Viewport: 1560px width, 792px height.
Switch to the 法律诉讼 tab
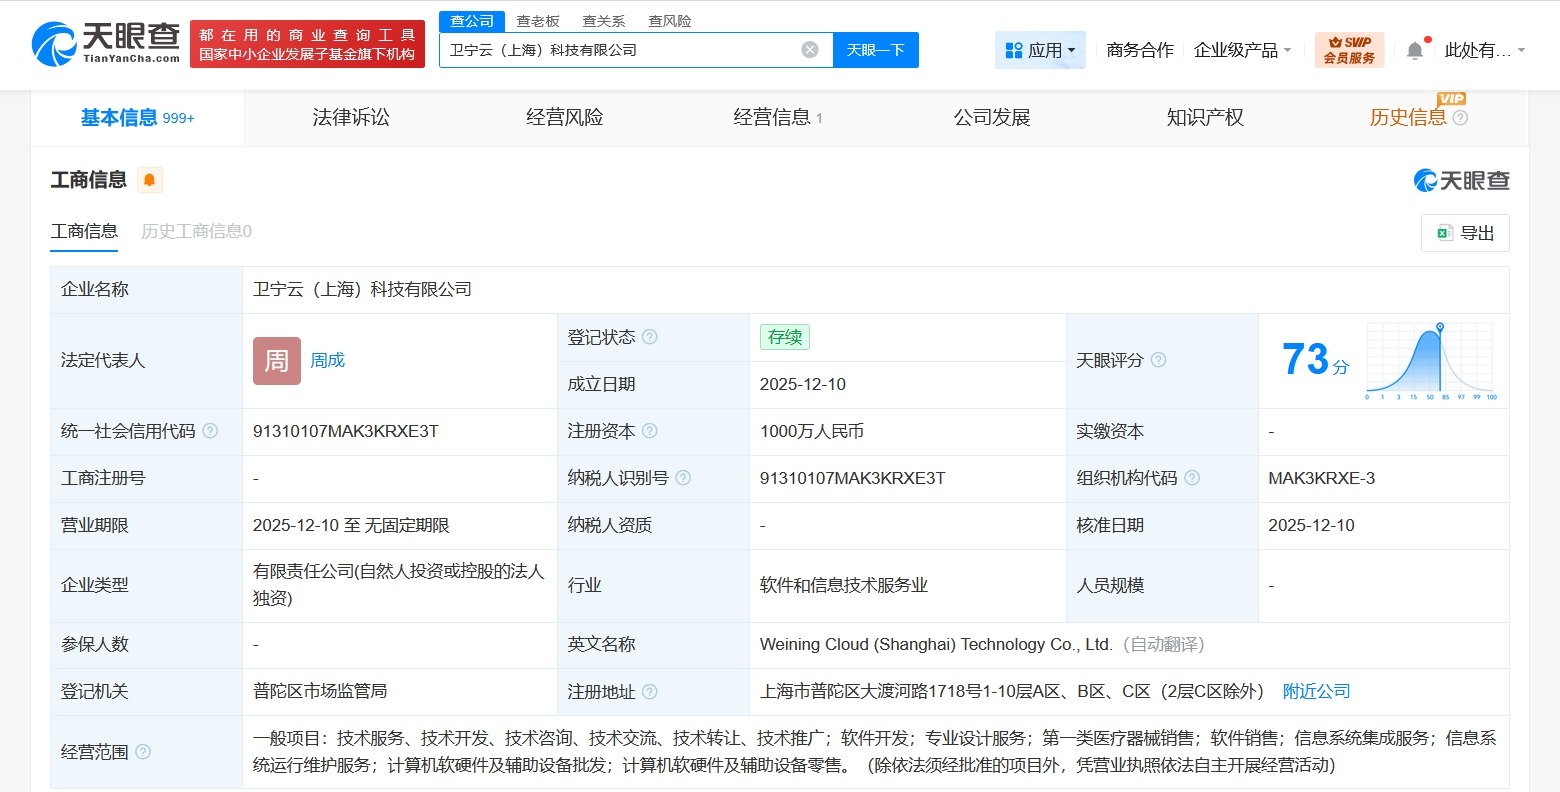click(350, 117)
